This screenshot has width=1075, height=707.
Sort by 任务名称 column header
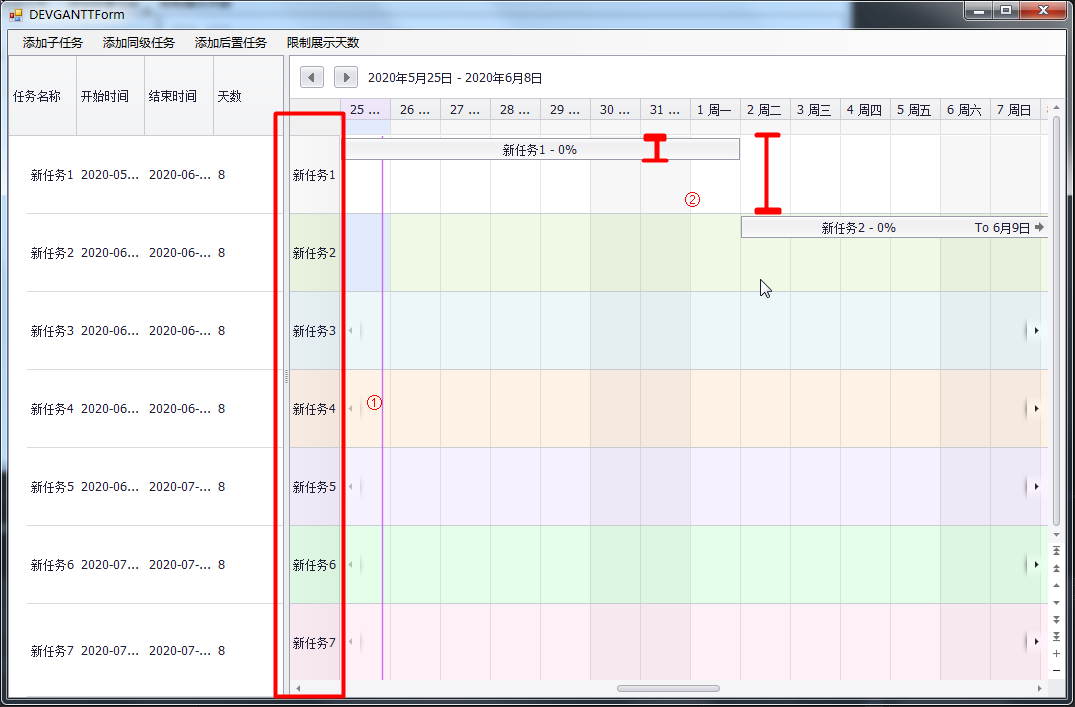click(43, 96)
